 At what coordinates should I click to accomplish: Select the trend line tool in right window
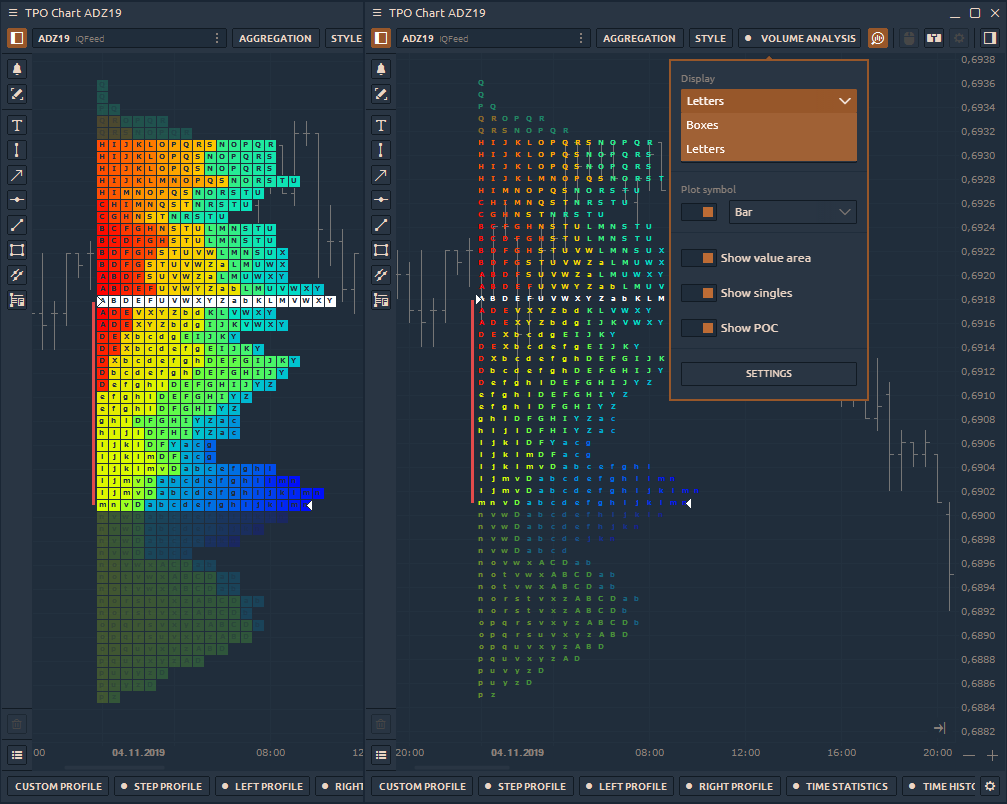(381, 225)
